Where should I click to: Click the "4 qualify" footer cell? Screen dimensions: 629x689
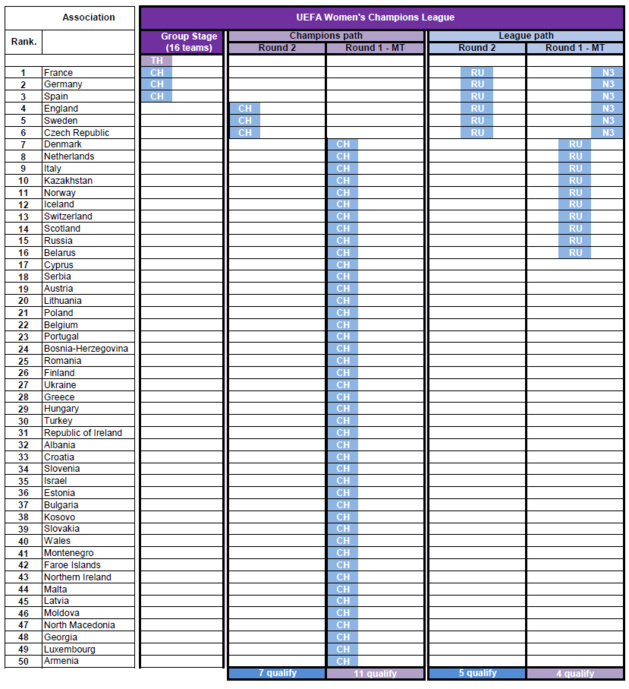(x=575, y=673)
